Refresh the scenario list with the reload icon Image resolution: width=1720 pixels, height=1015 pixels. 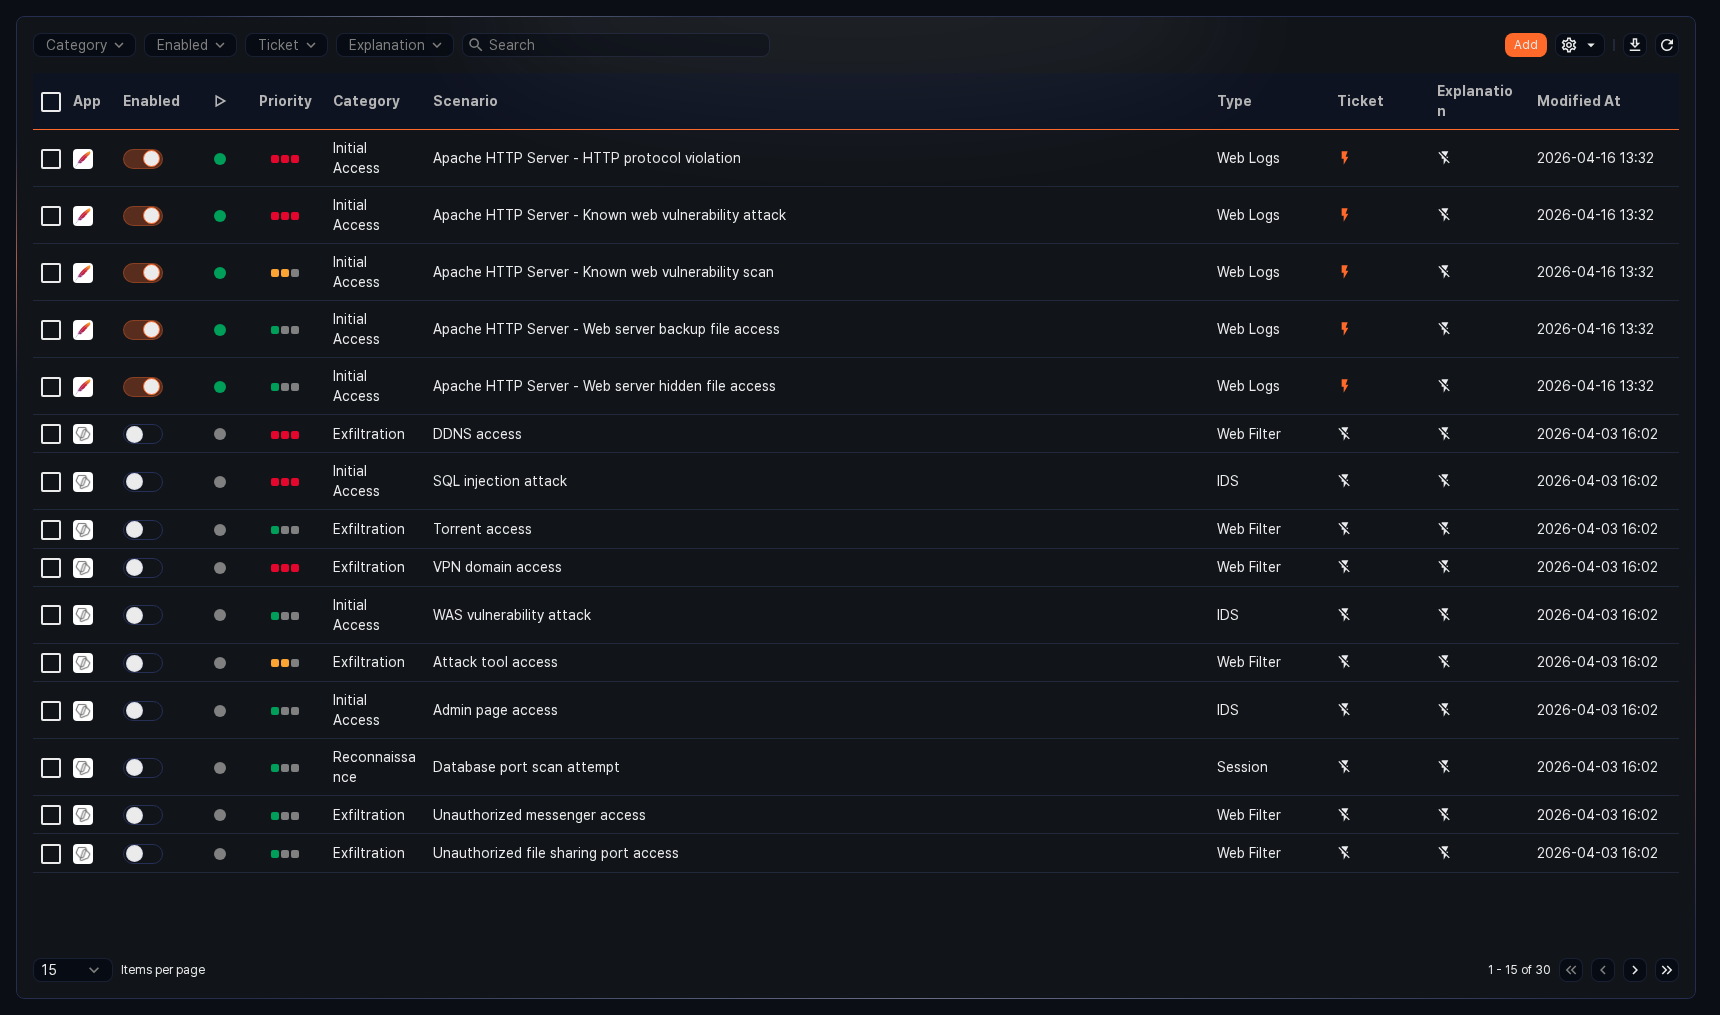pos(1667,45)
